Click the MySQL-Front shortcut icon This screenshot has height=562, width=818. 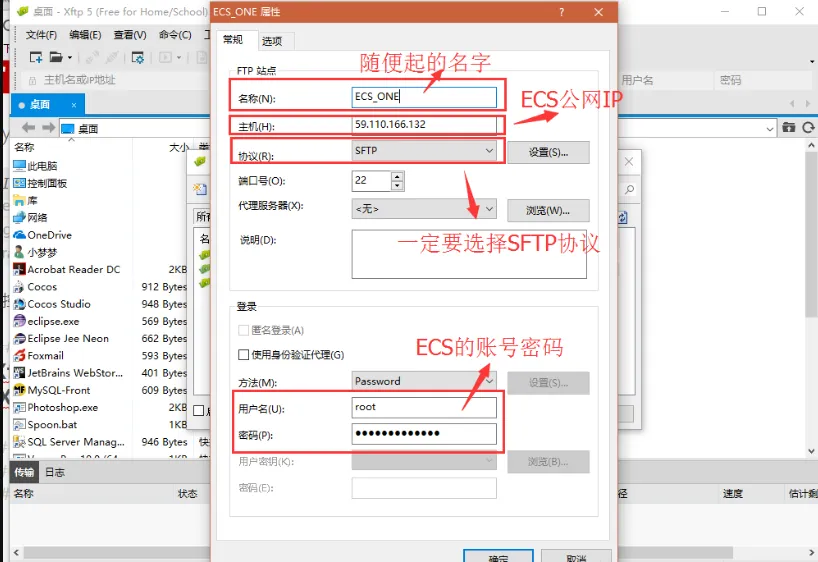(x=19, y=390)
